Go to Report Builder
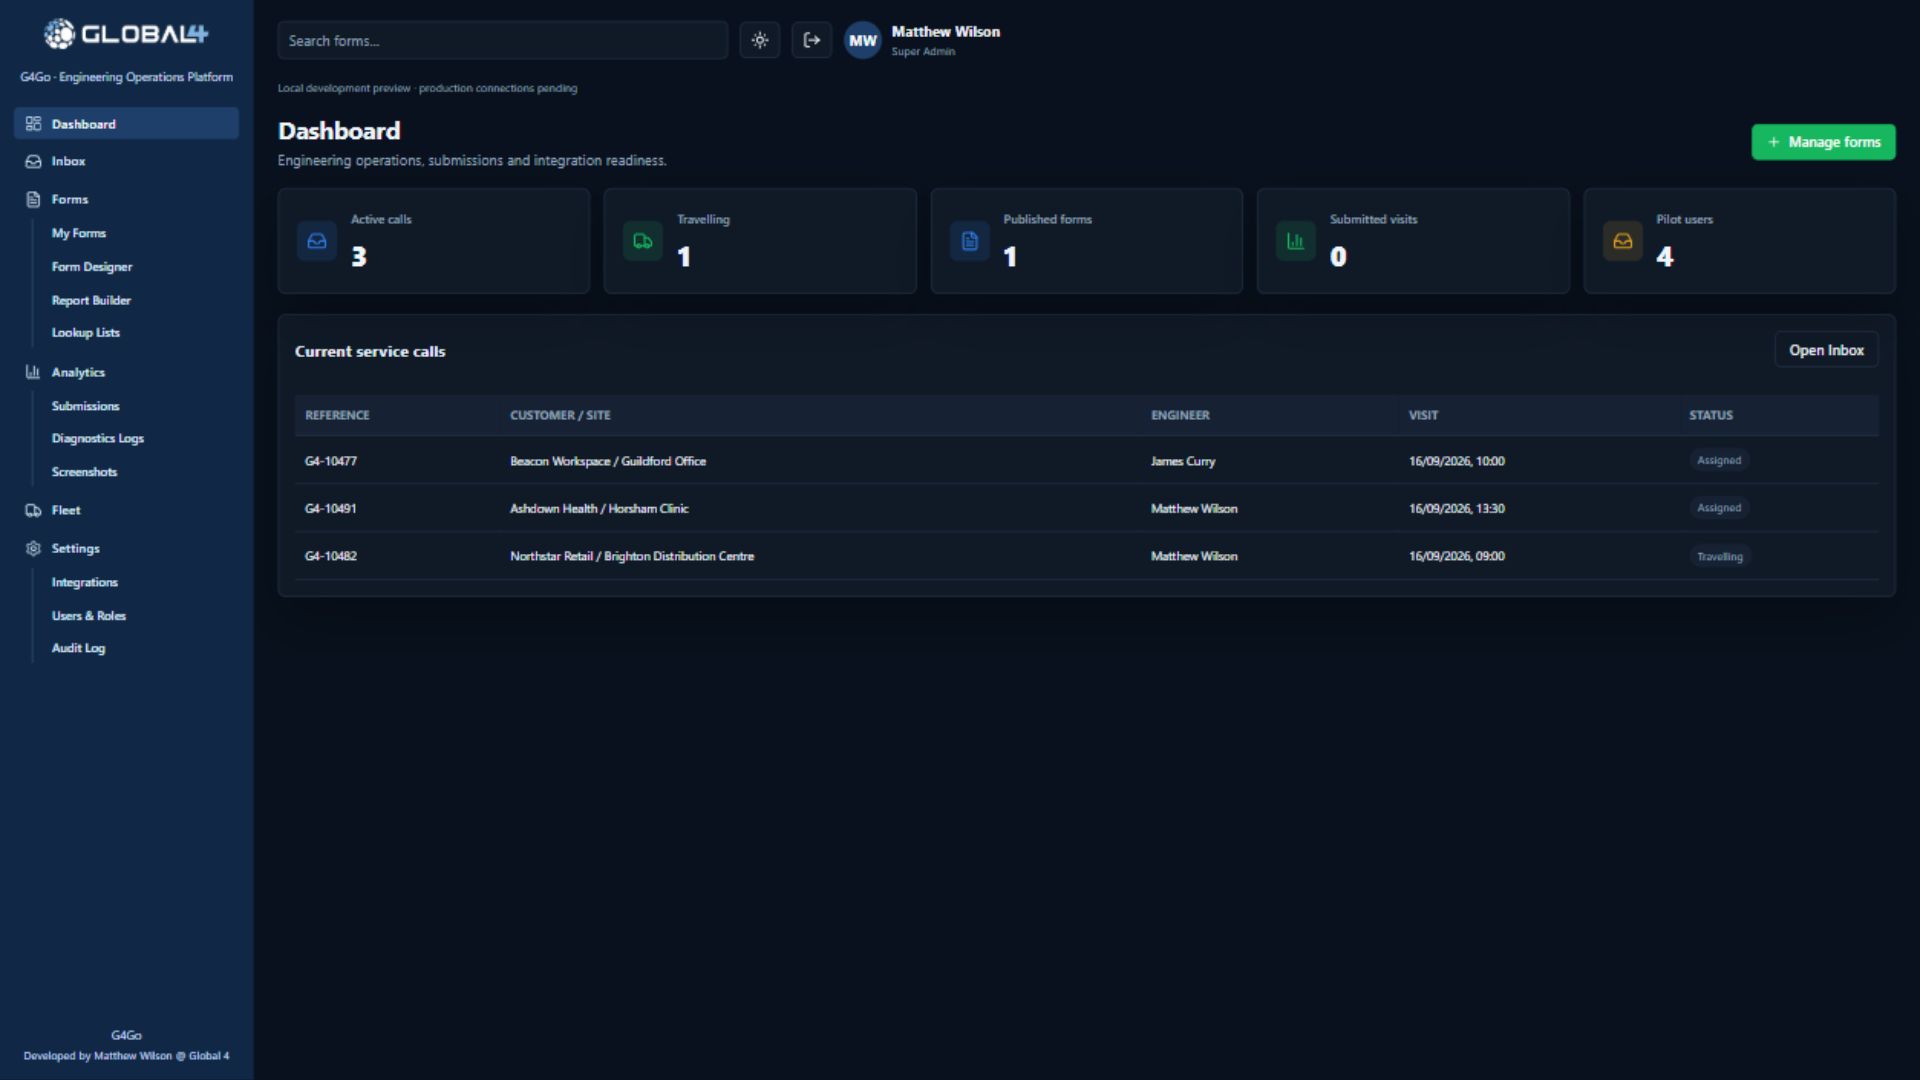This screenshot has height=1080, width=1920. 91,300
